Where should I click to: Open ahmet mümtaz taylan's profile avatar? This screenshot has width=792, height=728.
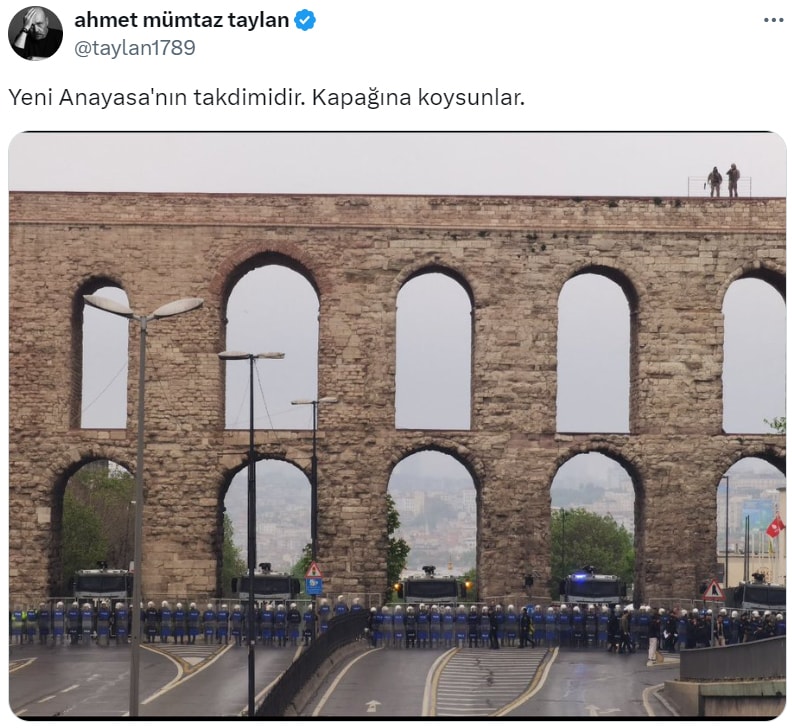[x=35, y=33]
